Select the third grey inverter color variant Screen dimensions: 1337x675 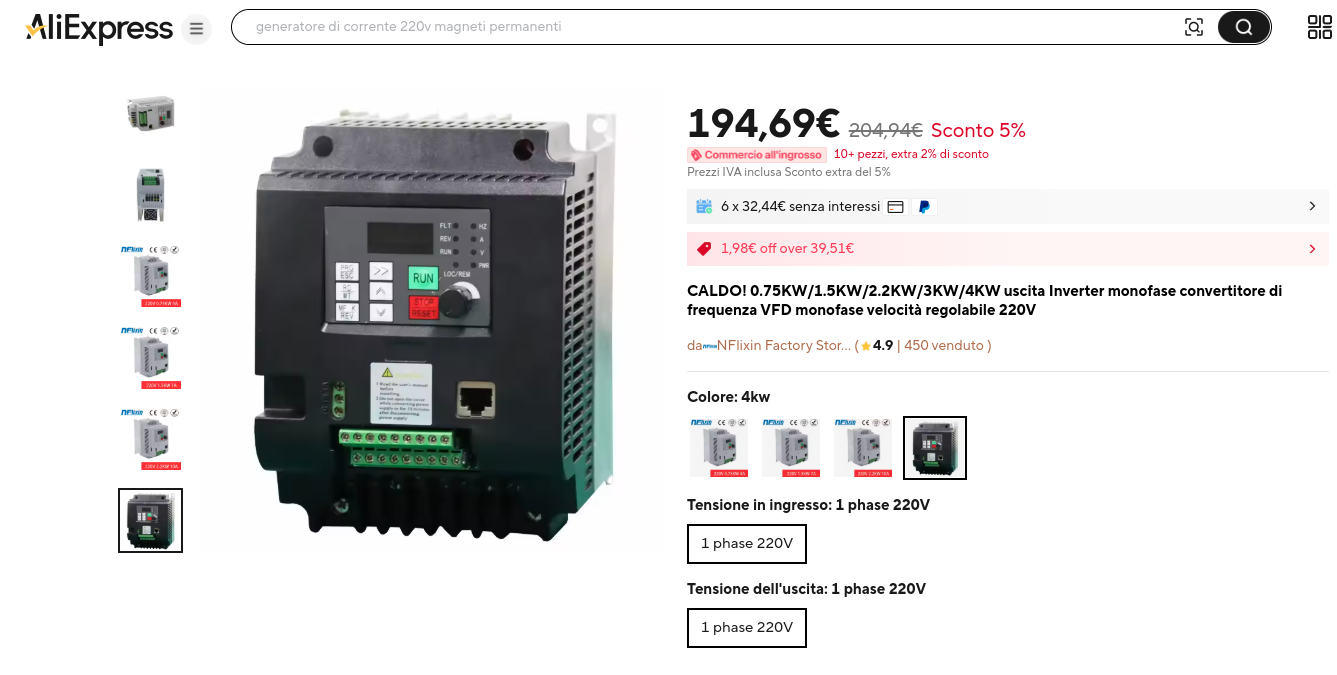[x=863, y=448]
